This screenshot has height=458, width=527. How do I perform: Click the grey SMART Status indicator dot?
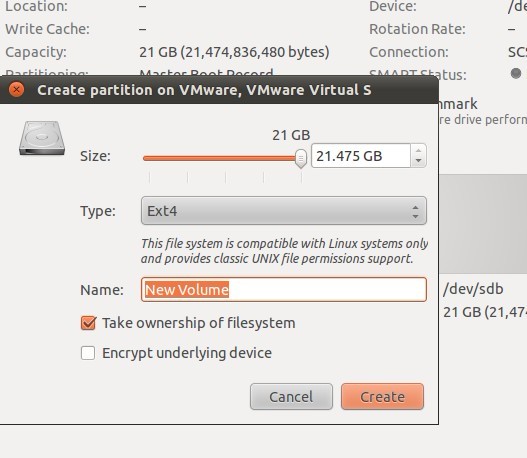click(516, 73)
